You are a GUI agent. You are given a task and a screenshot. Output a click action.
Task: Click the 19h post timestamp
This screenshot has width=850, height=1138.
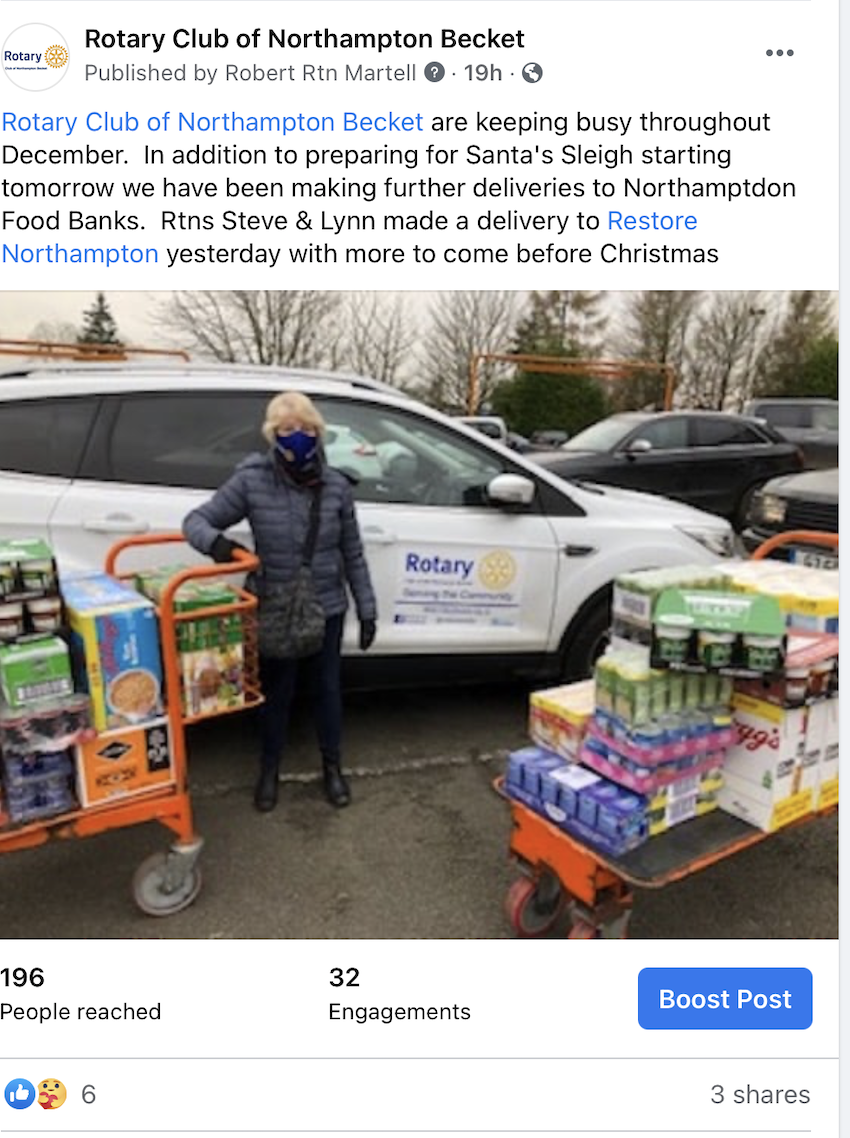click(x=483, y=73)
